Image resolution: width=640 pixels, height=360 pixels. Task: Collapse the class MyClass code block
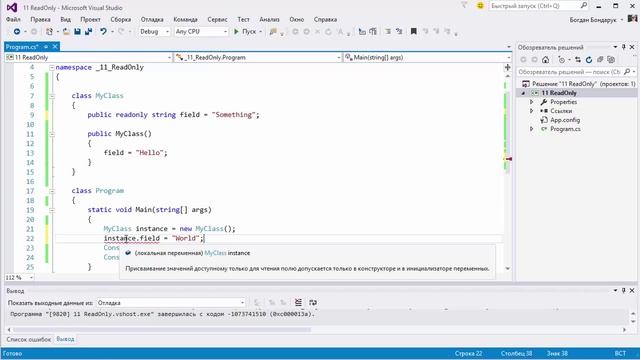[52, 96]
